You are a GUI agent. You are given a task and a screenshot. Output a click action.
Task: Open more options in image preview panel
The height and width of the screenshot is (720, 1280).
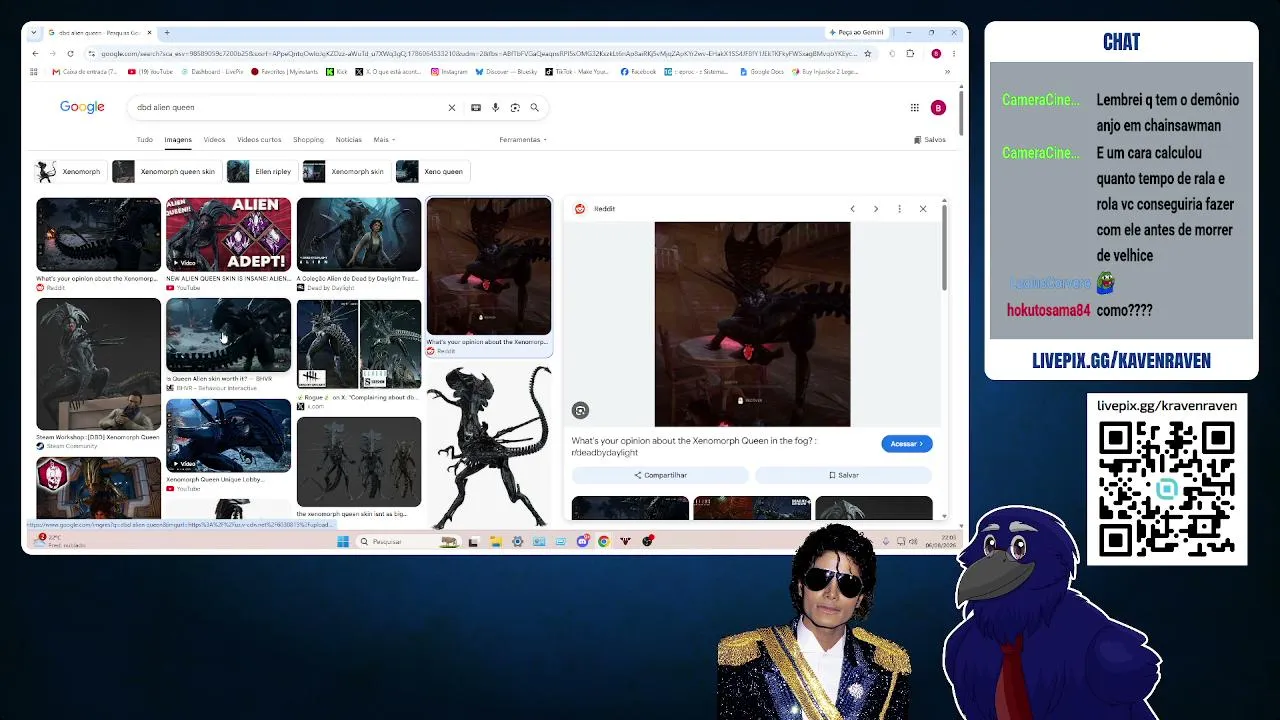coord(899,209)
